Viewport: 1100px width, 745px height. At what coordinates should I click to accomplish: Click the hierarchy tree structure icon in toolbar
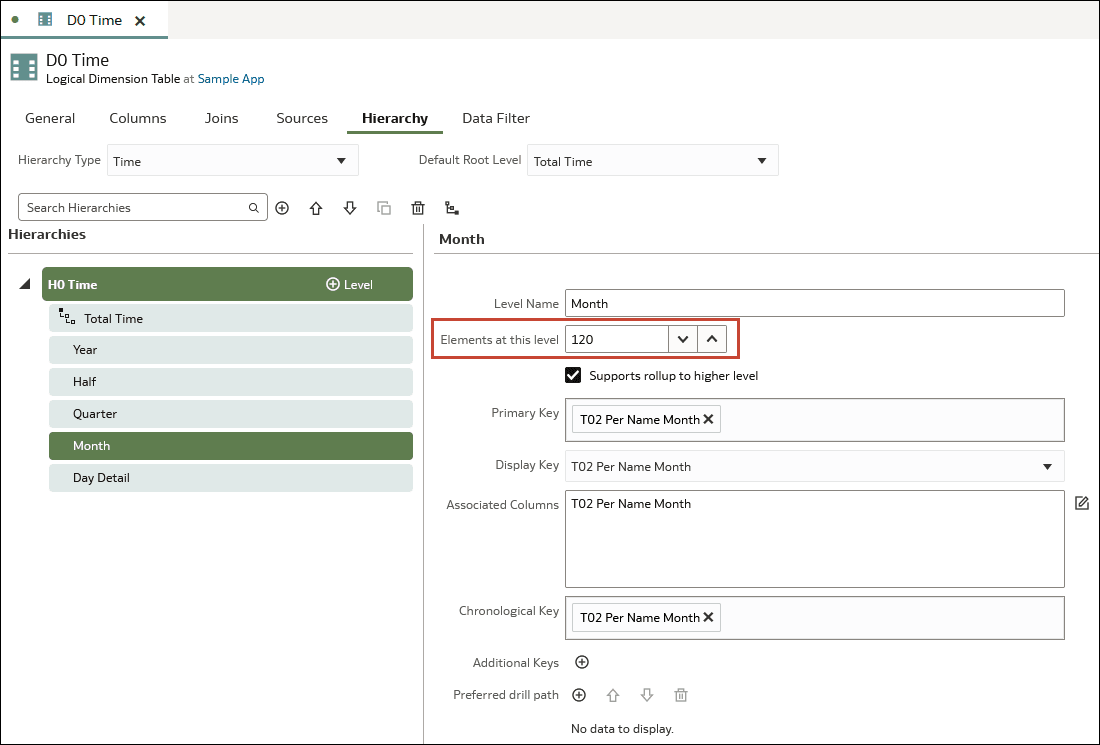point(452,208)
